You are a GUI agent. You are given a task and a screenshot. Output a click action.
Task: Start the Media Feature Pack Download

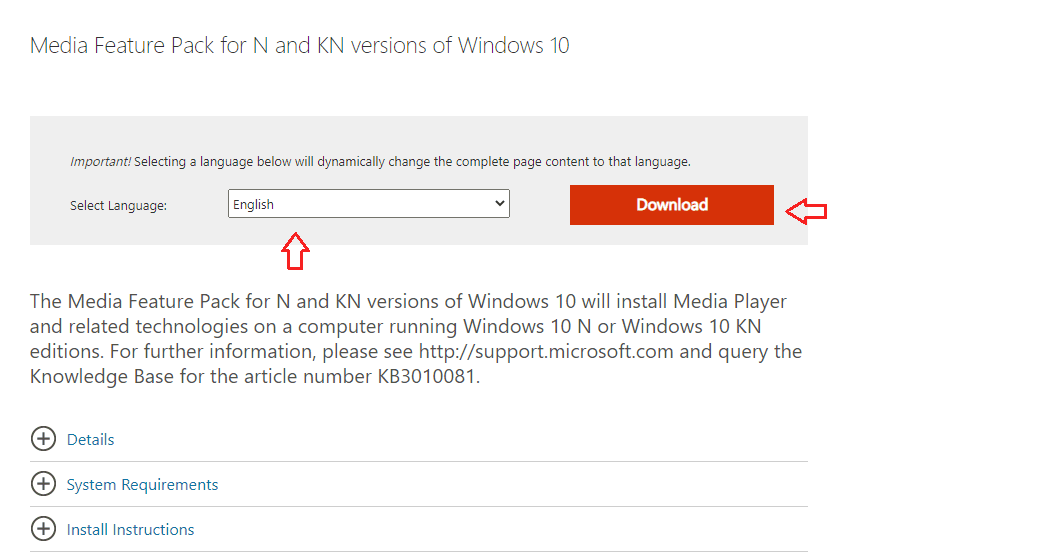pyautogui.click(x=672, y=205)
